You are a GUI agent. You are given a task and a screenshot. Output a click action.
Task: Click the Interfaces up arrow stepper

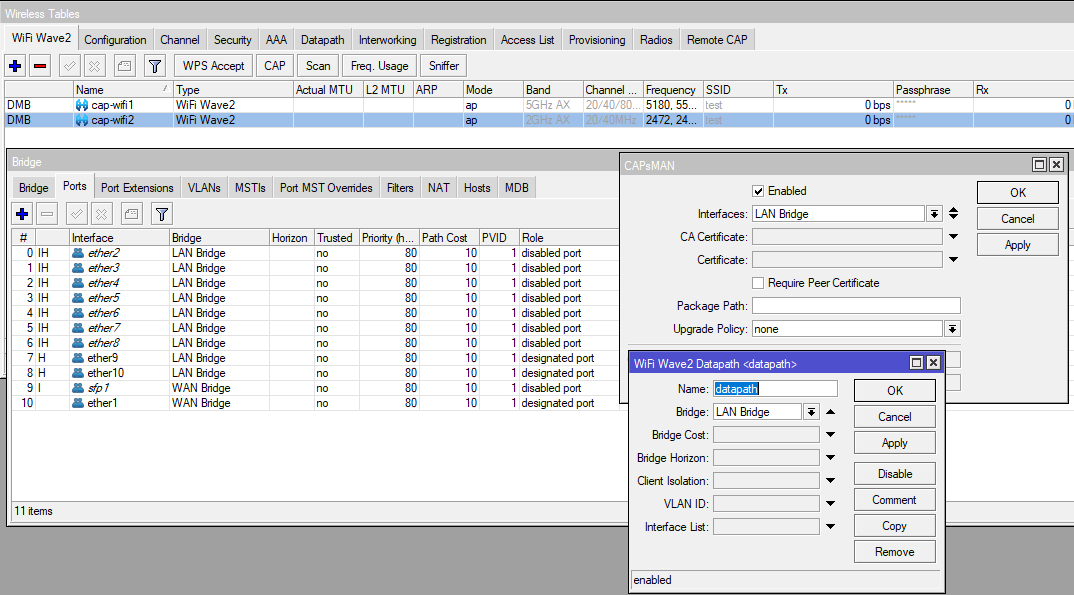pyautogui.click(x=953, y=208)
